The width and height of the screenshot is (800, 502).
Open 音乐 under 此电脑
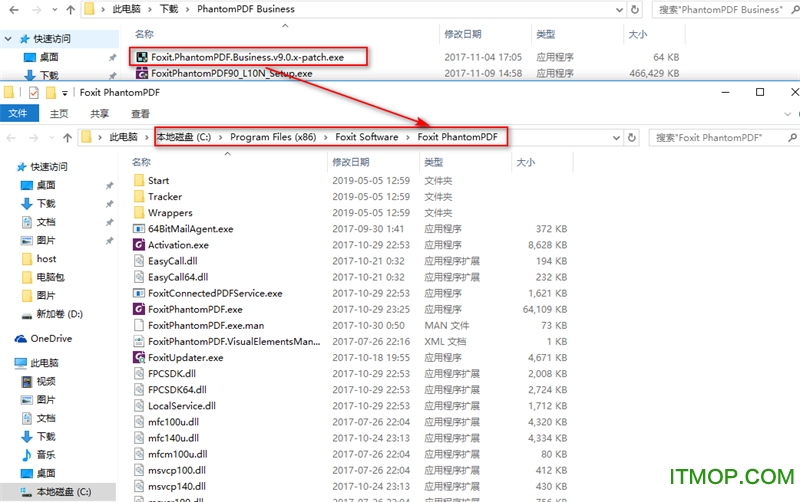pyautogui.click(x=46, y=455)
